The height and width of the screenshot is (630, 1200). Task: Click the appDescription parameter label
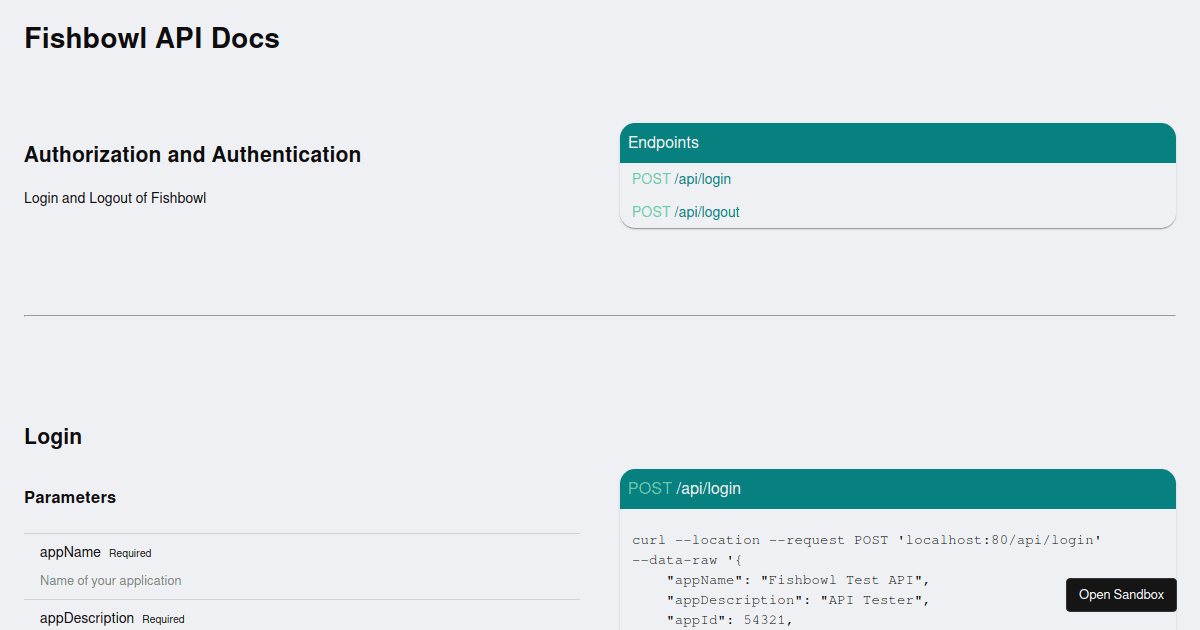click(86, 617)
